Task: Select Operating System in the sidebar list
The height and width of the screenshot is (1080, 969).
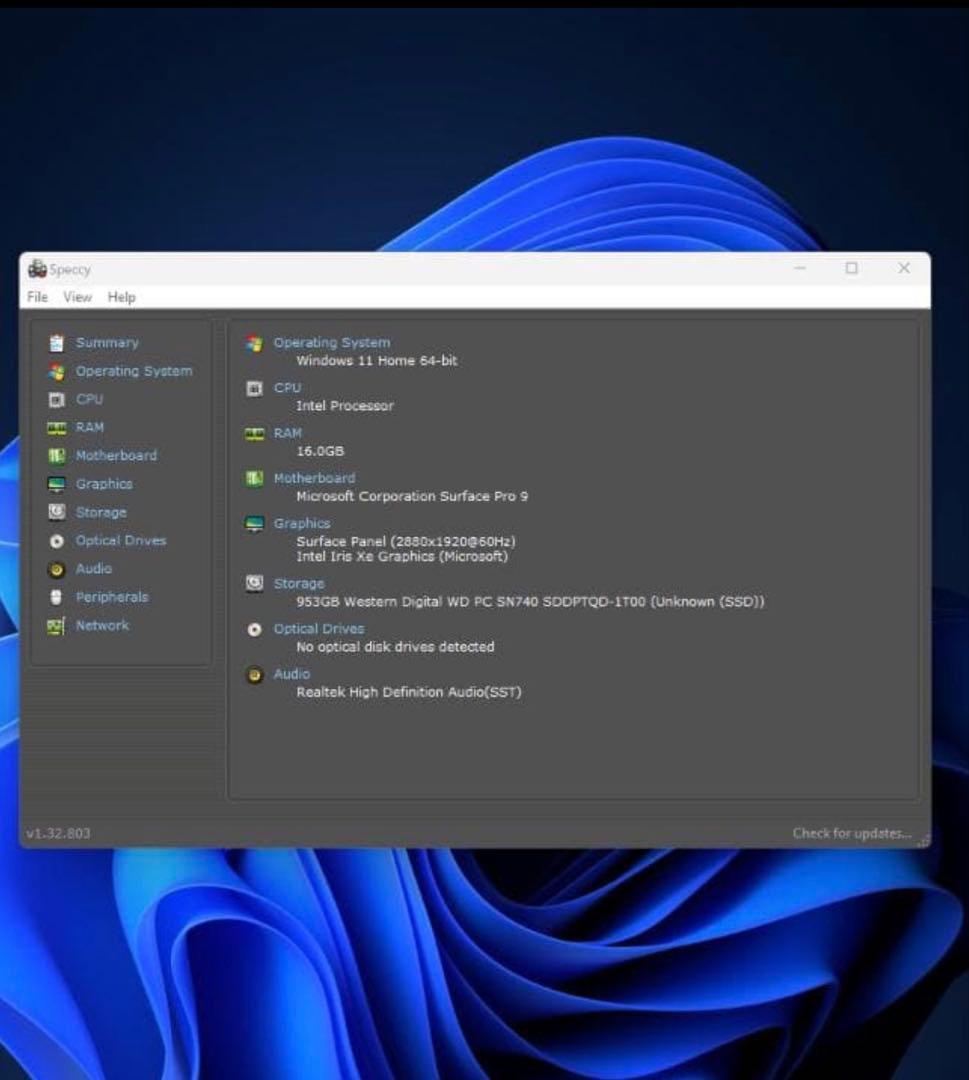Action: pos(133,371)
